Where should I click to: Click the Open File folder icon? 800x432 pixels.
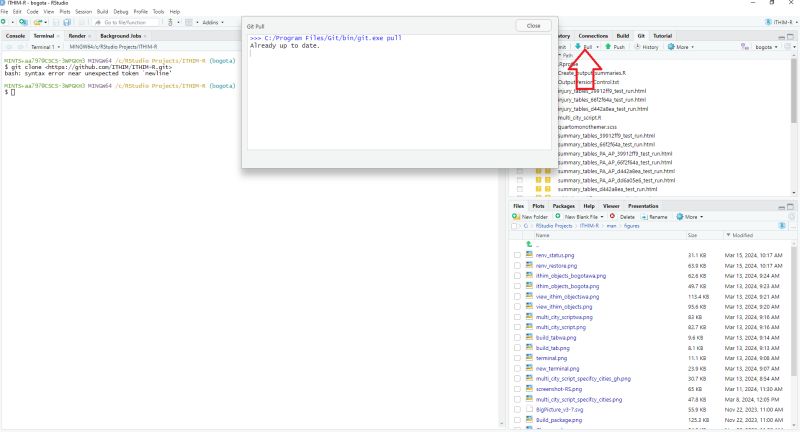tap(38, 22)
